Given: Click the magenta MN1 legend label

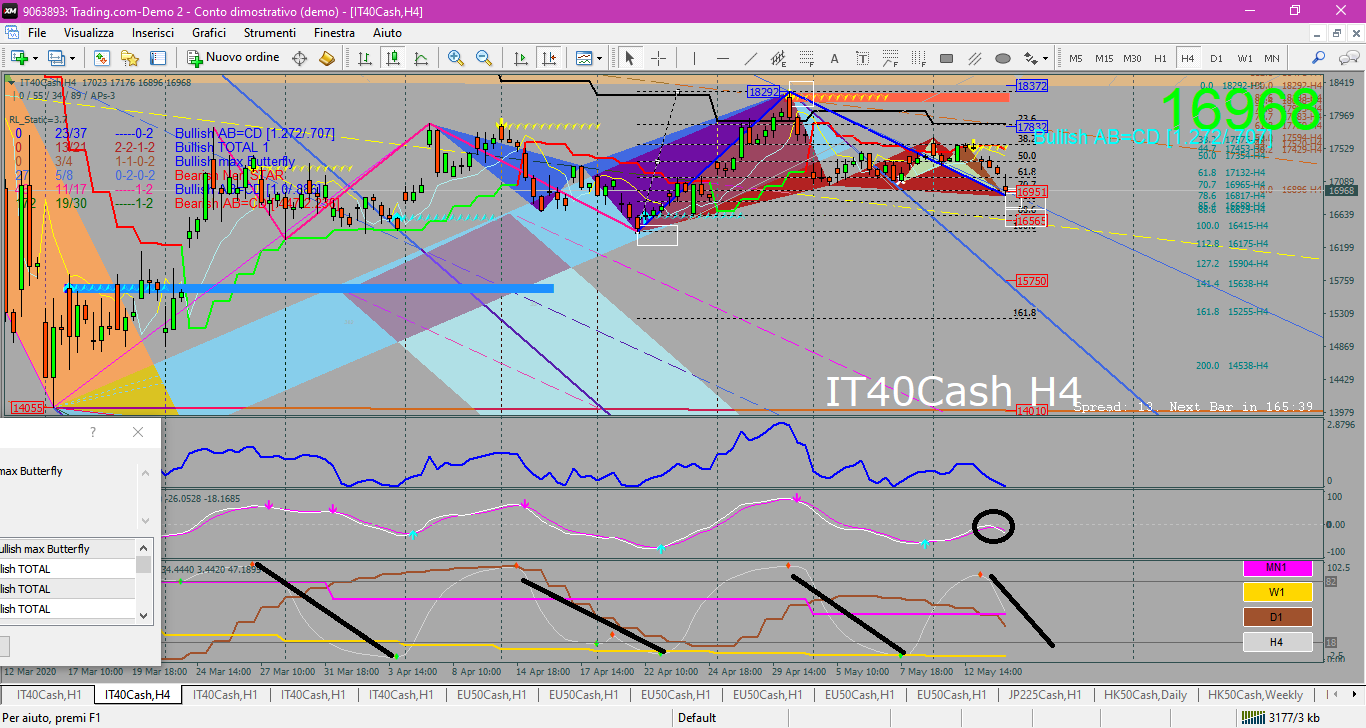Looking at the screenshot, I should (1277, 568).
